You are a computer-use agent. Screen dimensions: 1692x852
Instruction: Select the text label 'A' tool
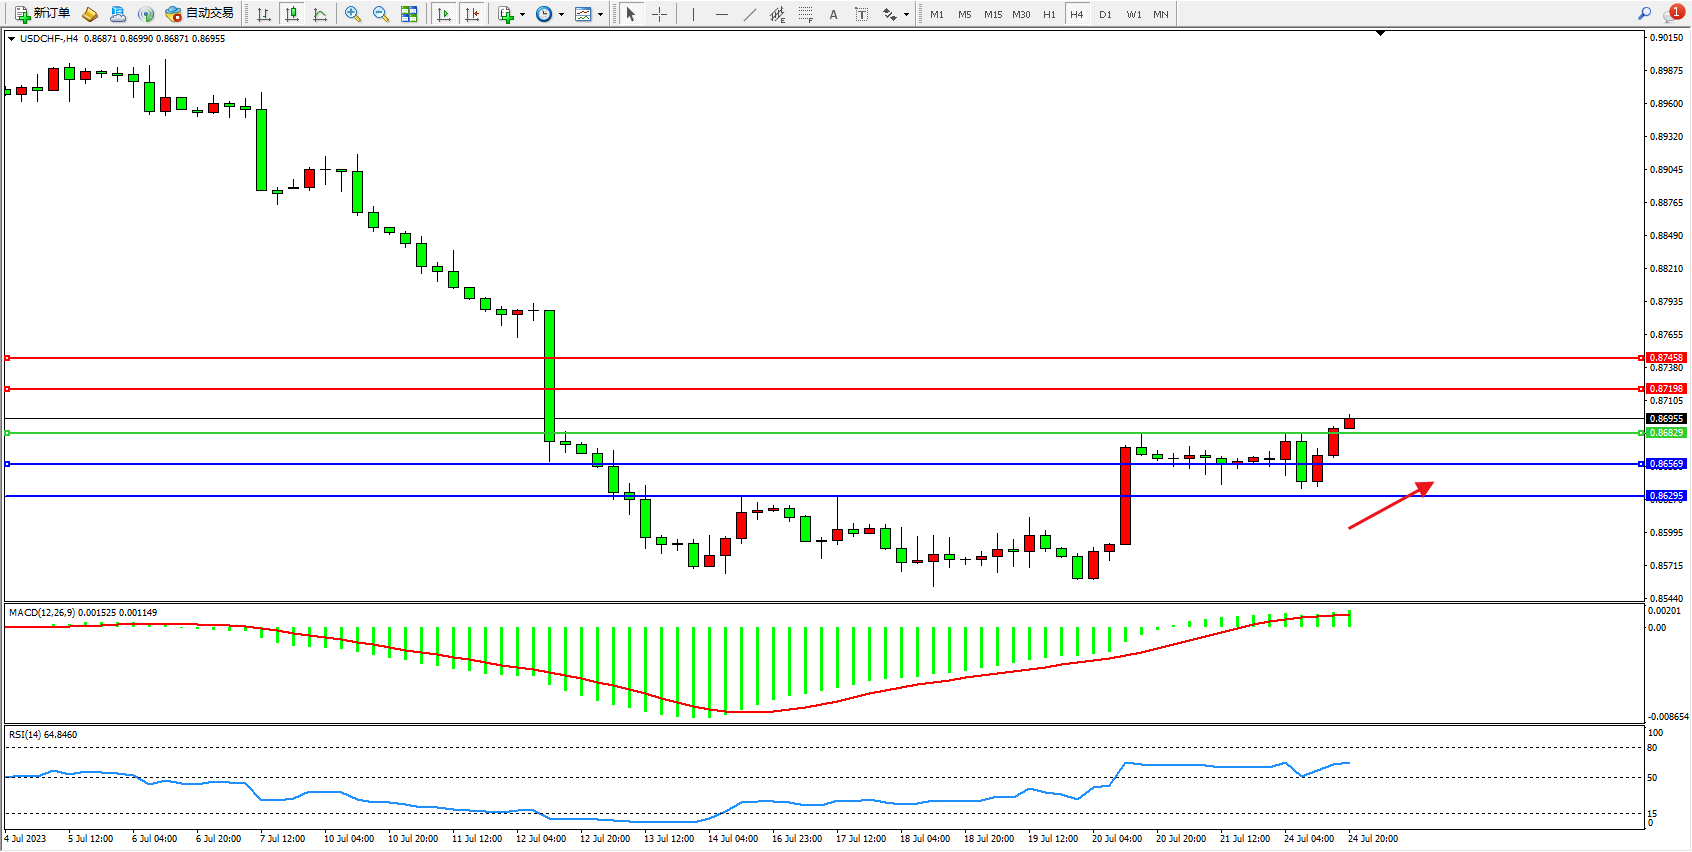click(833, 14)
